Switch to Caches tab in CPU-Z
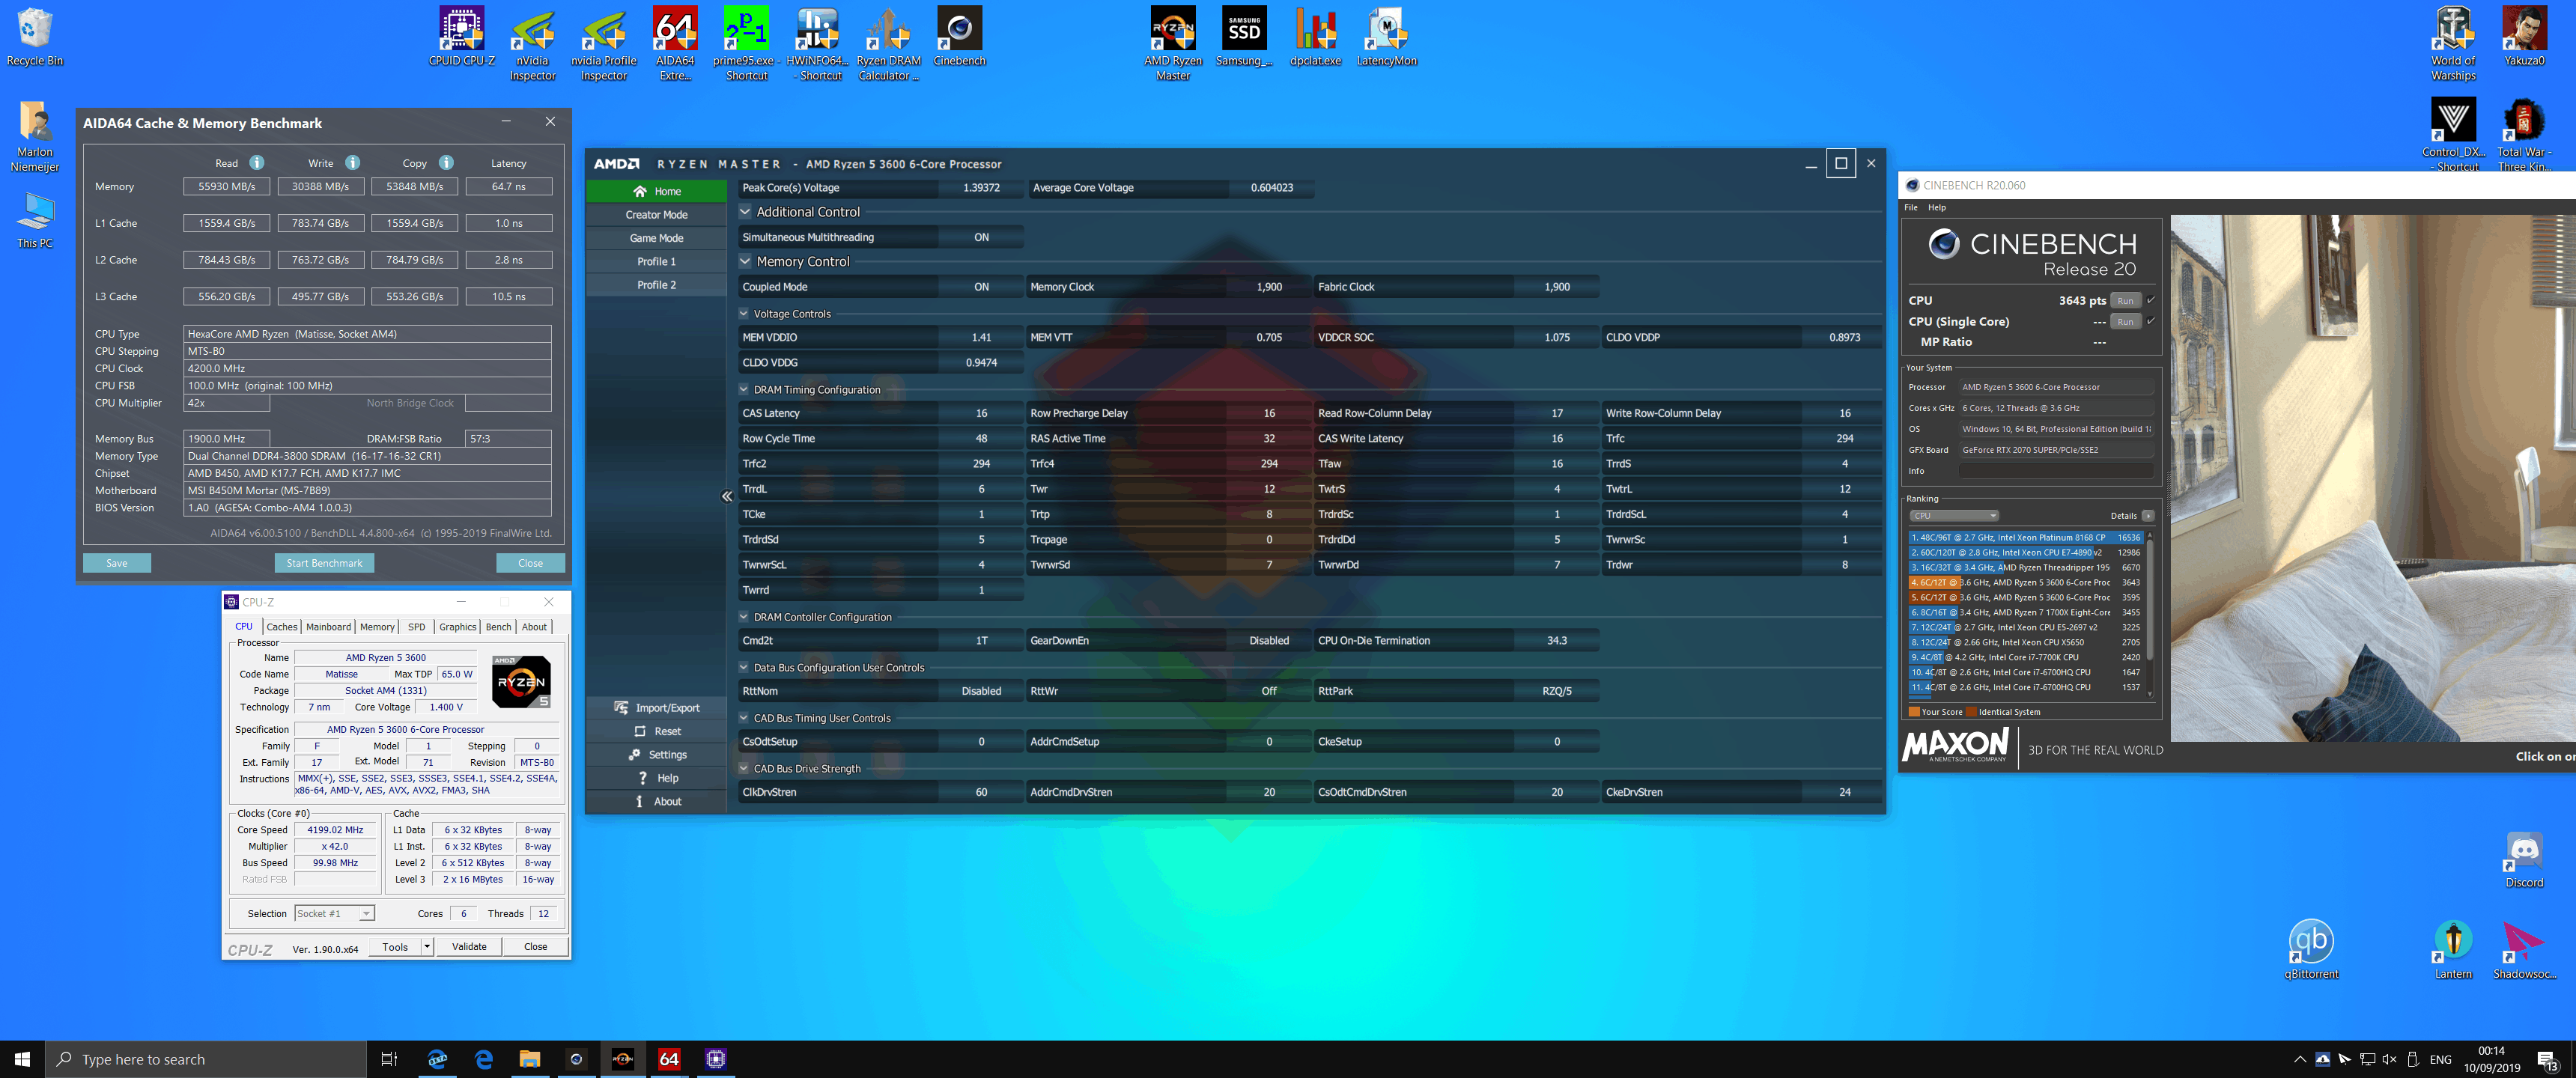This screenshot has height=1078, width=2576. [x=281, y=627]
